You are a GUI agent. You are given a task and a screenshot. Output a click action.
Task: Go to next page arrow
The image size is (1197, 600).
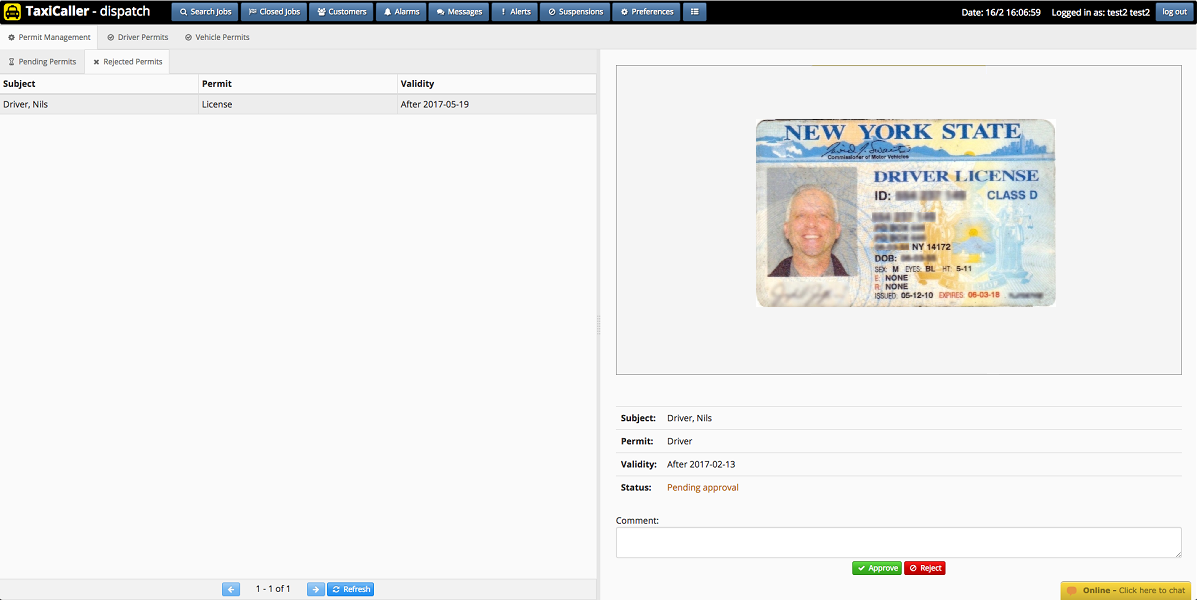point(315,589)
